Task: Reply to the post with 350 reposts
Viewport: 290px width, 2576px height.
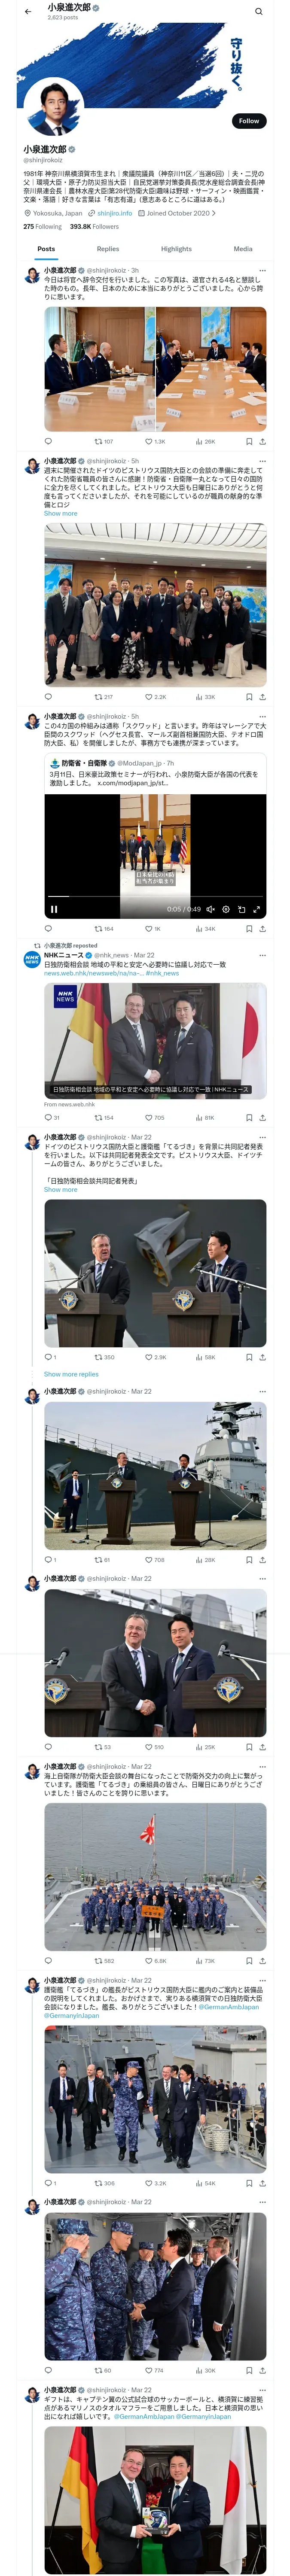Action: [x=49, y=1357]
